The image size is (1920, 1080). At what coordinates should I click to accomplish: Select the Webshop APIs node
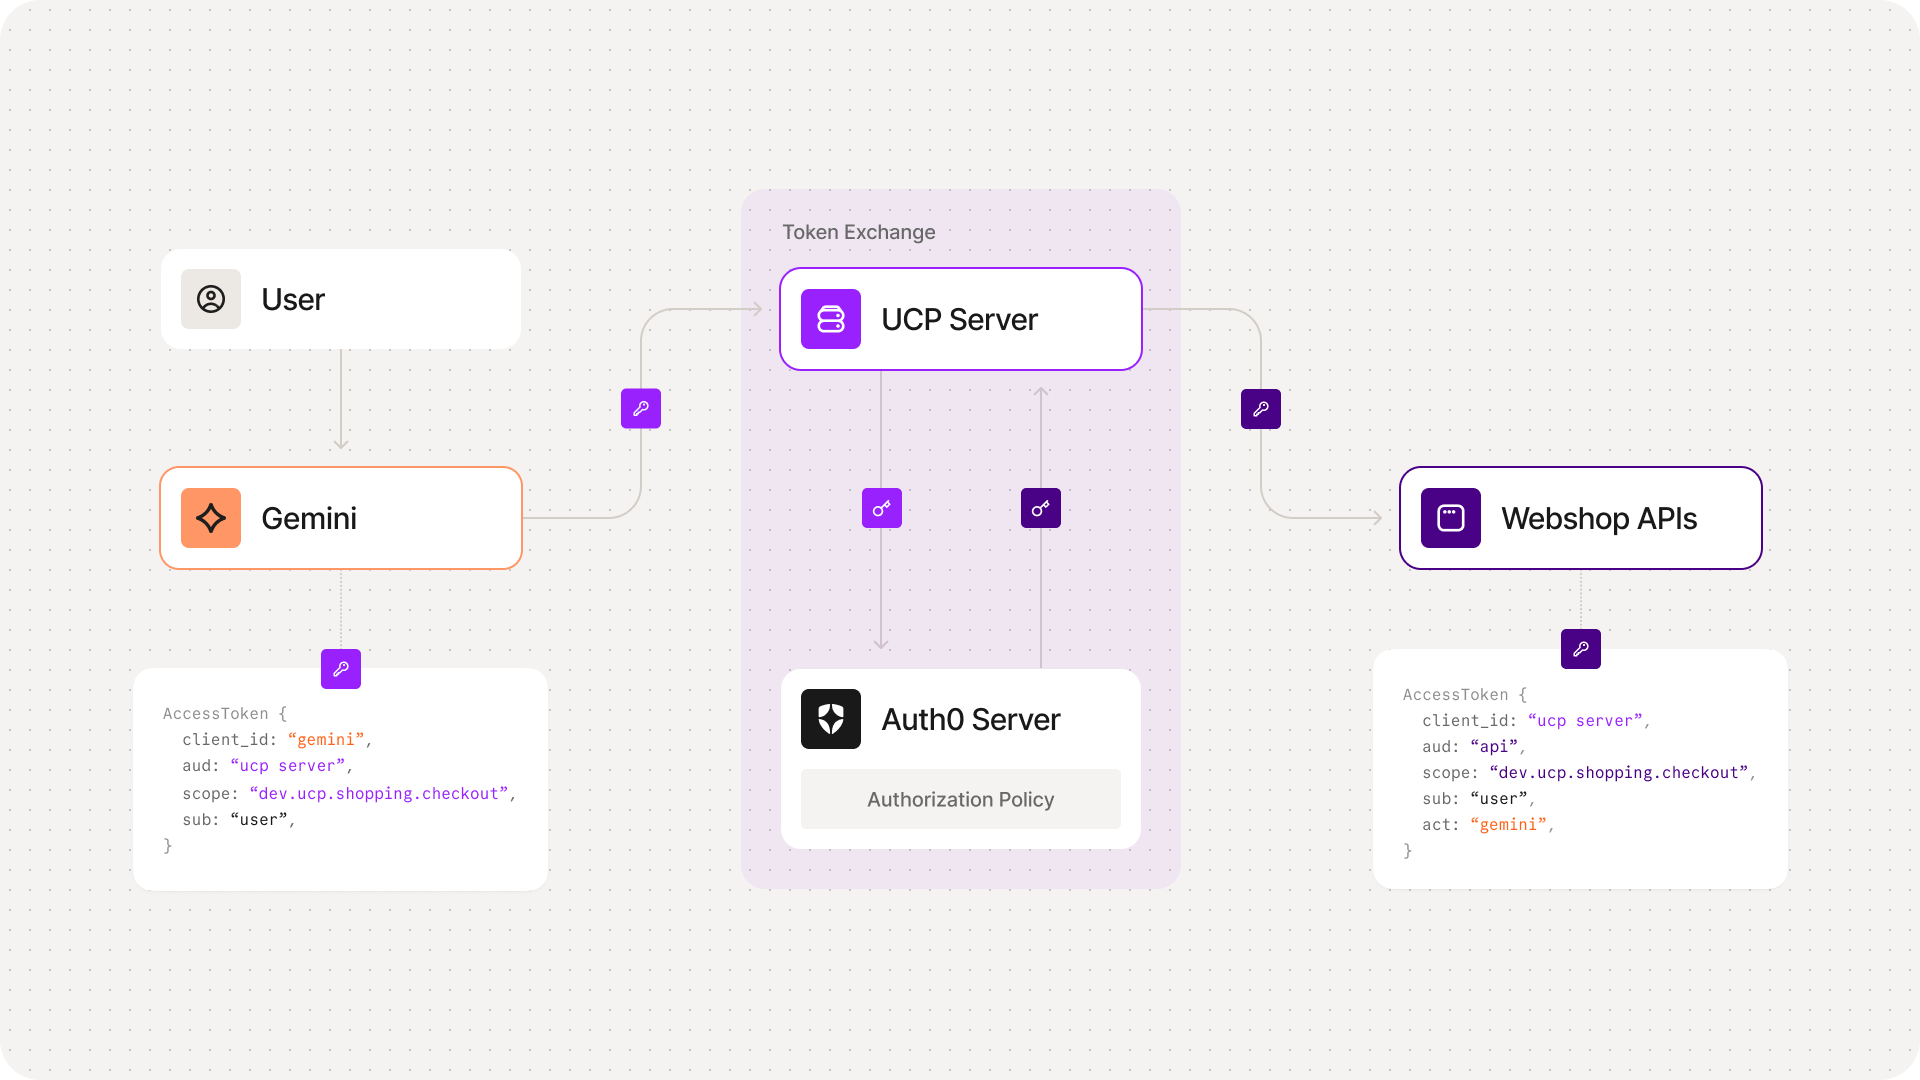pyautogui.click(x=1581, y=518)
